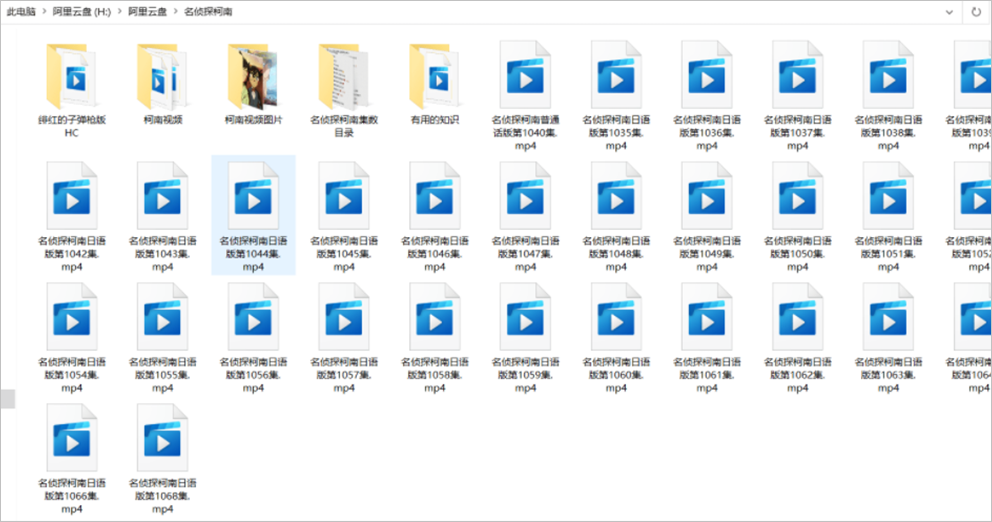Viewport: 992px width, 522px height.
Task: Select the 日语版第1049集.mp4 video file
Action: point(707,217)
